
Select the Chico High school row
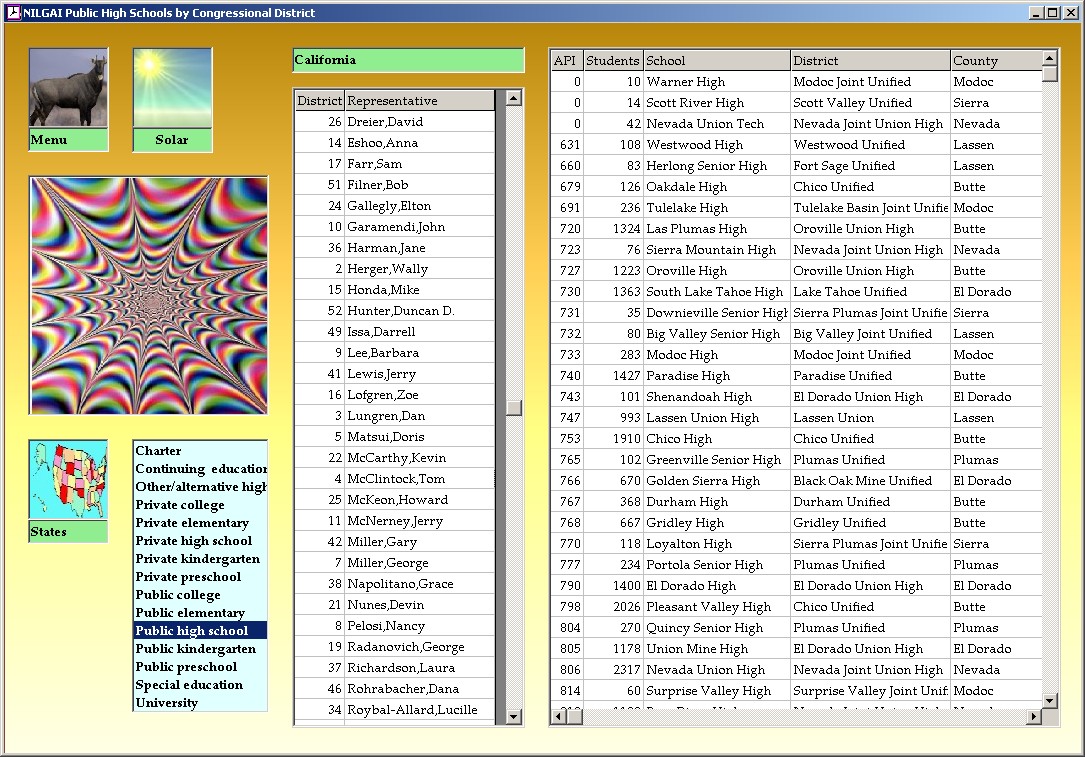(x=679, y=439)
